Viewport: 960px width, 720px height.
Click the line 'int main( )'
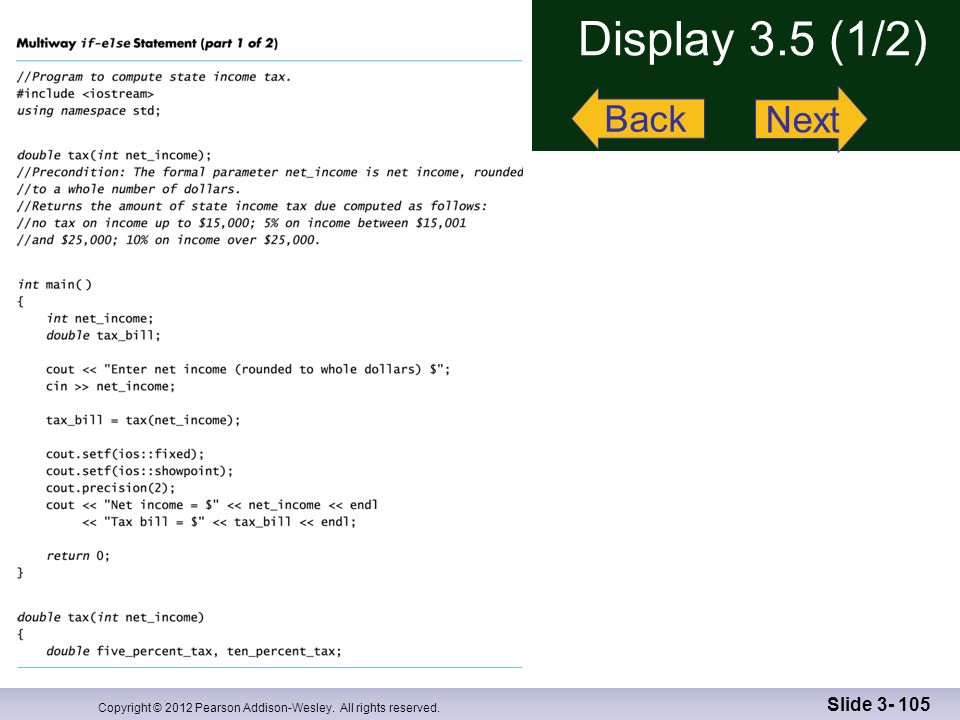click(54, 285)
